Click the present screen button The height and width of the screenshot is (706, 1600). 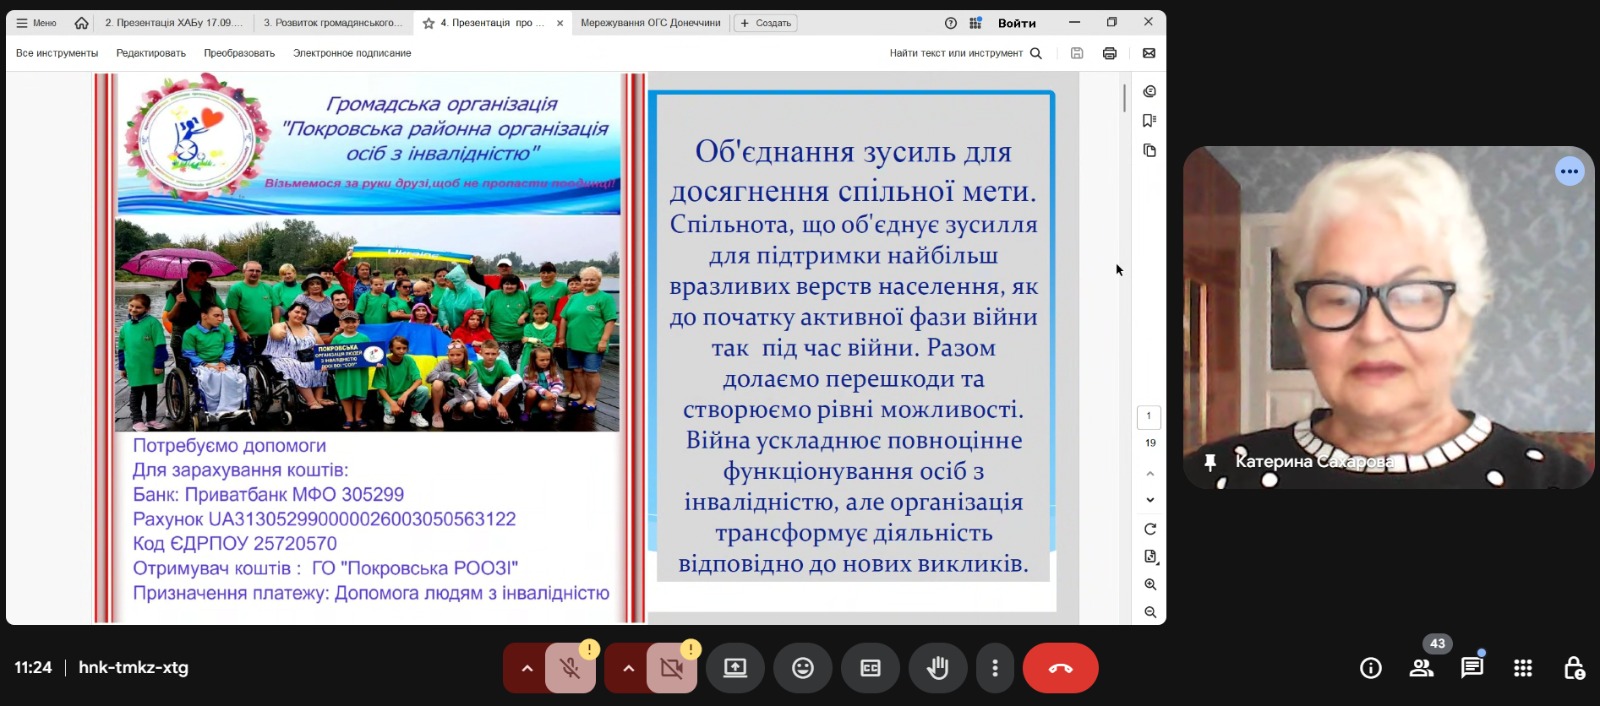[x=735, y=668]
